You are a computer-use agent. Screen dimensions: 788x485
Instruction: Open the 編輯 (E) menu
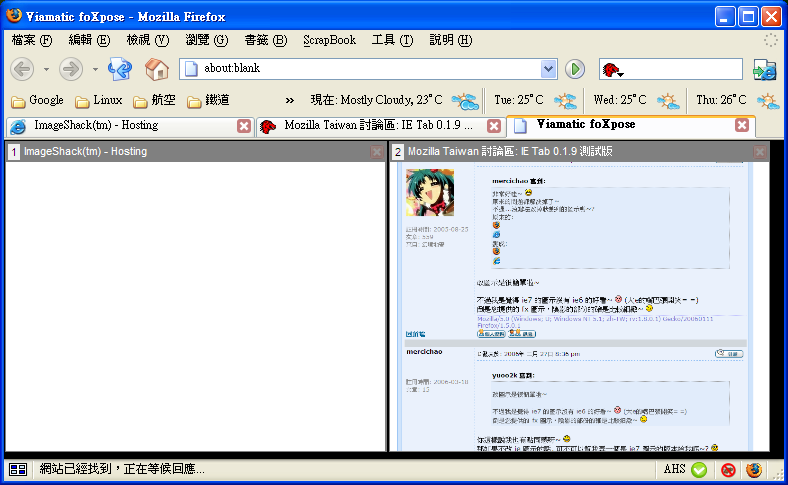point(89,40)
